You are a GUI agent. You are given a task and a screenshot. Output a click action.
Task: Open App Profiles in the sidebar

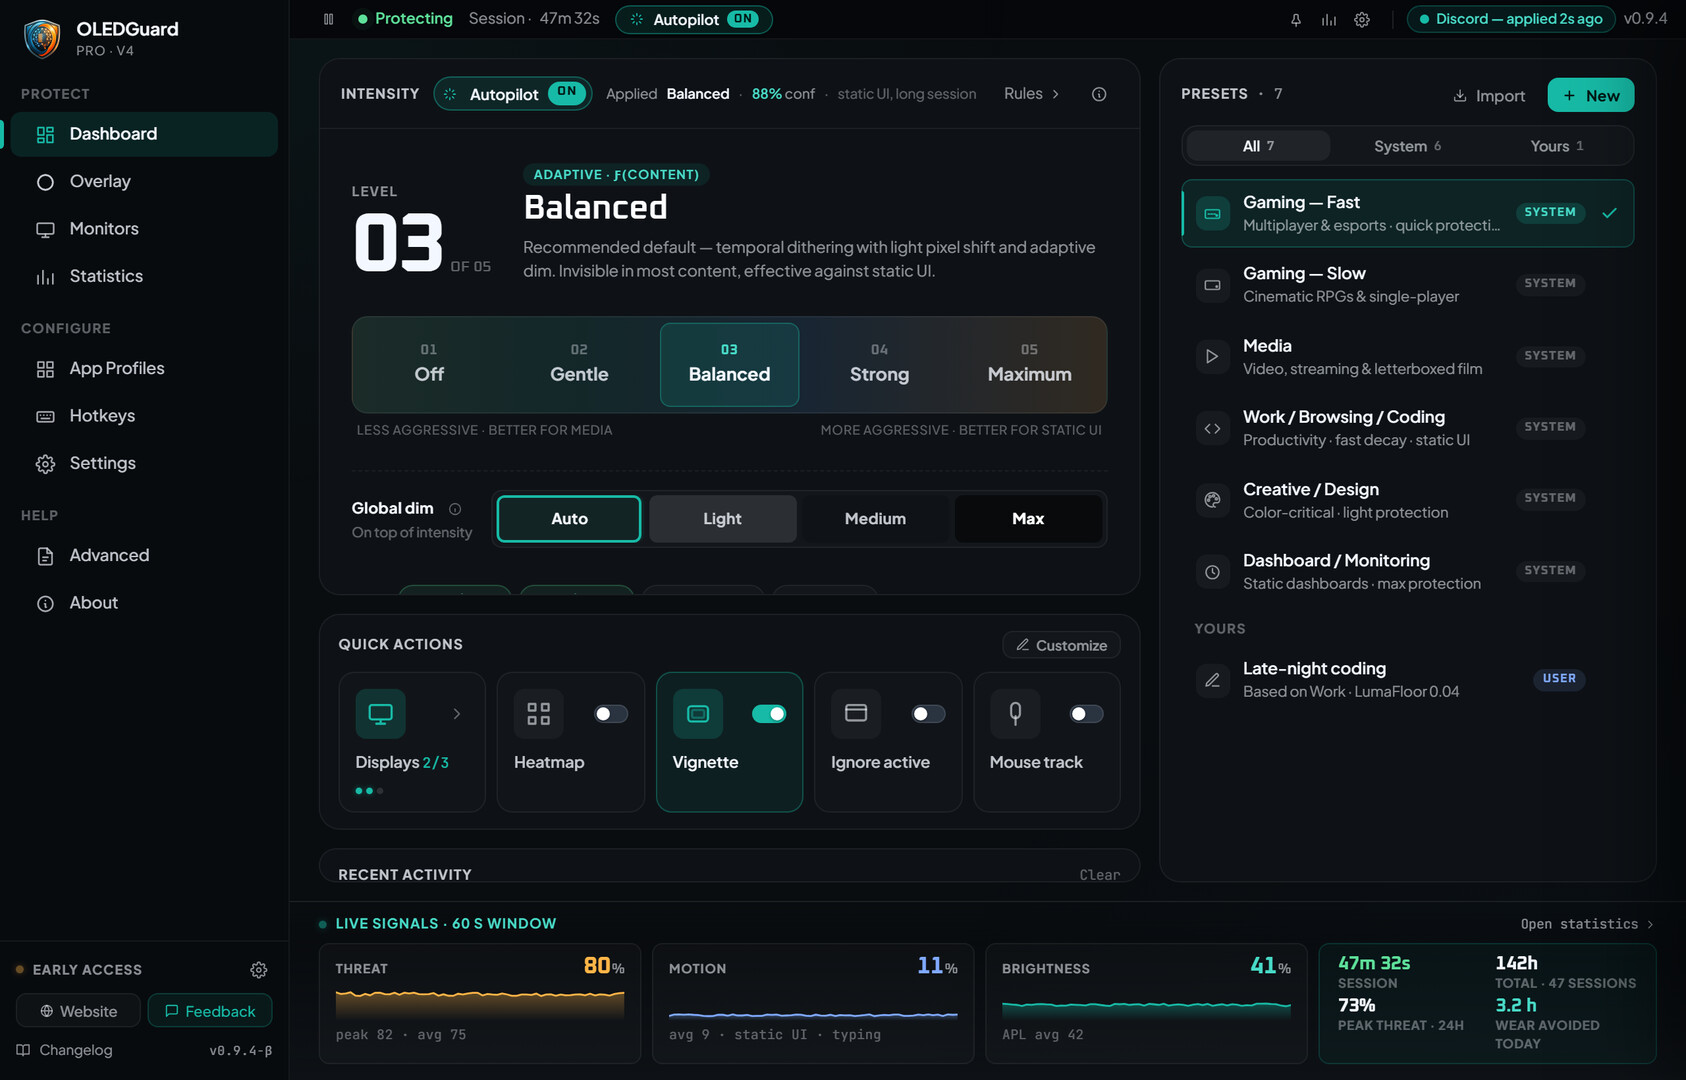(144, 369)
